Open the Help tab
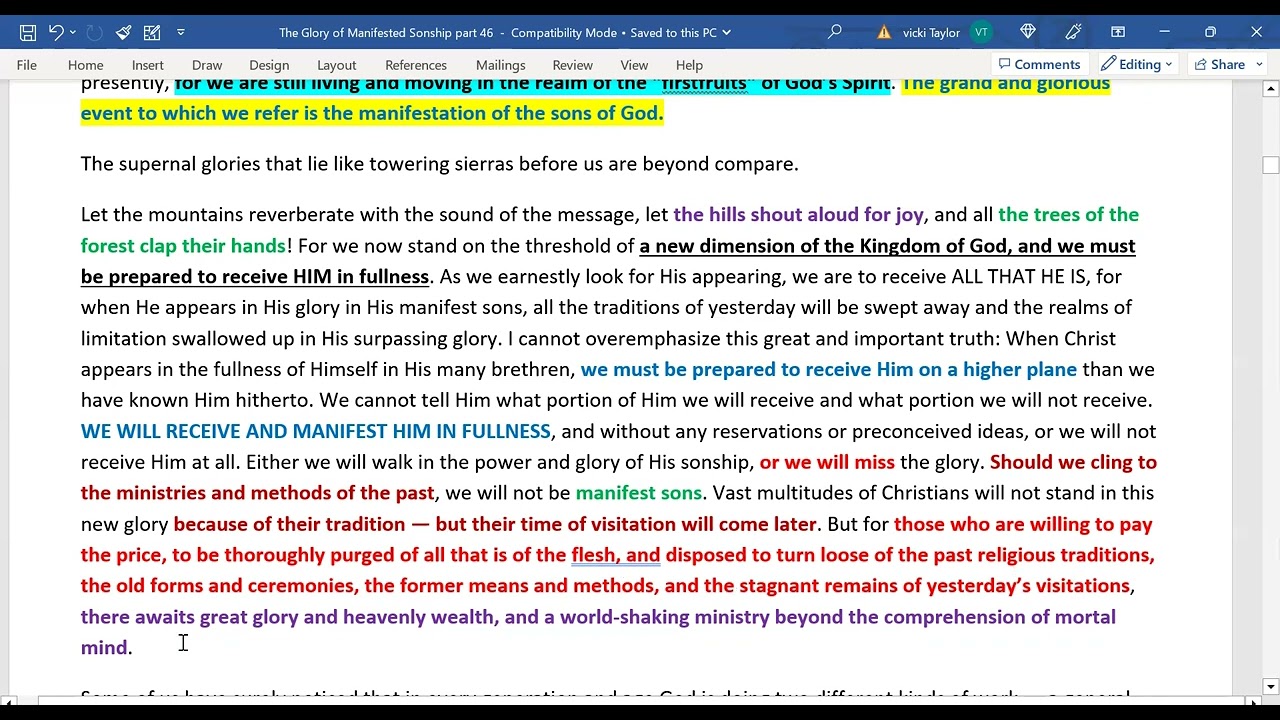This screenshot has width=1280, height=720. pos(689,65)
